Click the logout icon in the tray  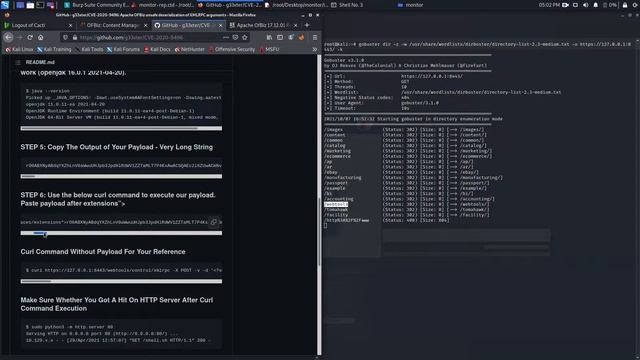[x=635, y=5]
